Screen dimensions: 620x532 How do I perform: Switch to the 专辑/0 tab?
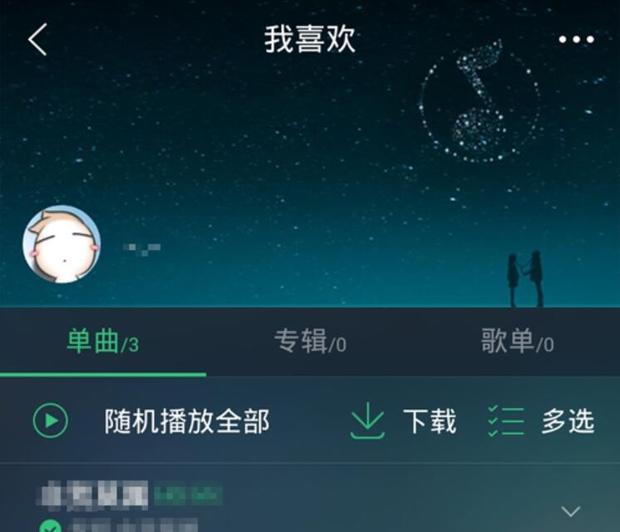pyautogui.click(x=310, y=341)
